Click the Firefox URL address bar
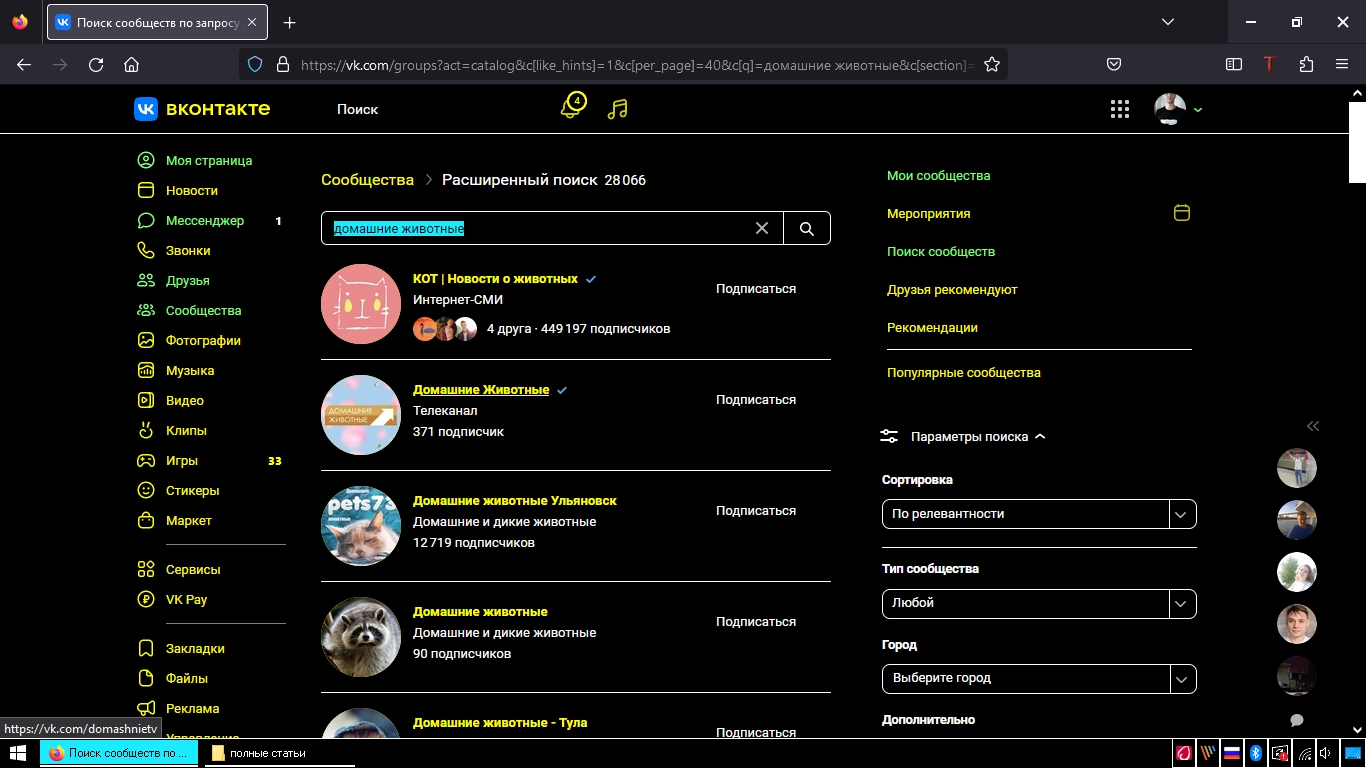 [636, 64]
